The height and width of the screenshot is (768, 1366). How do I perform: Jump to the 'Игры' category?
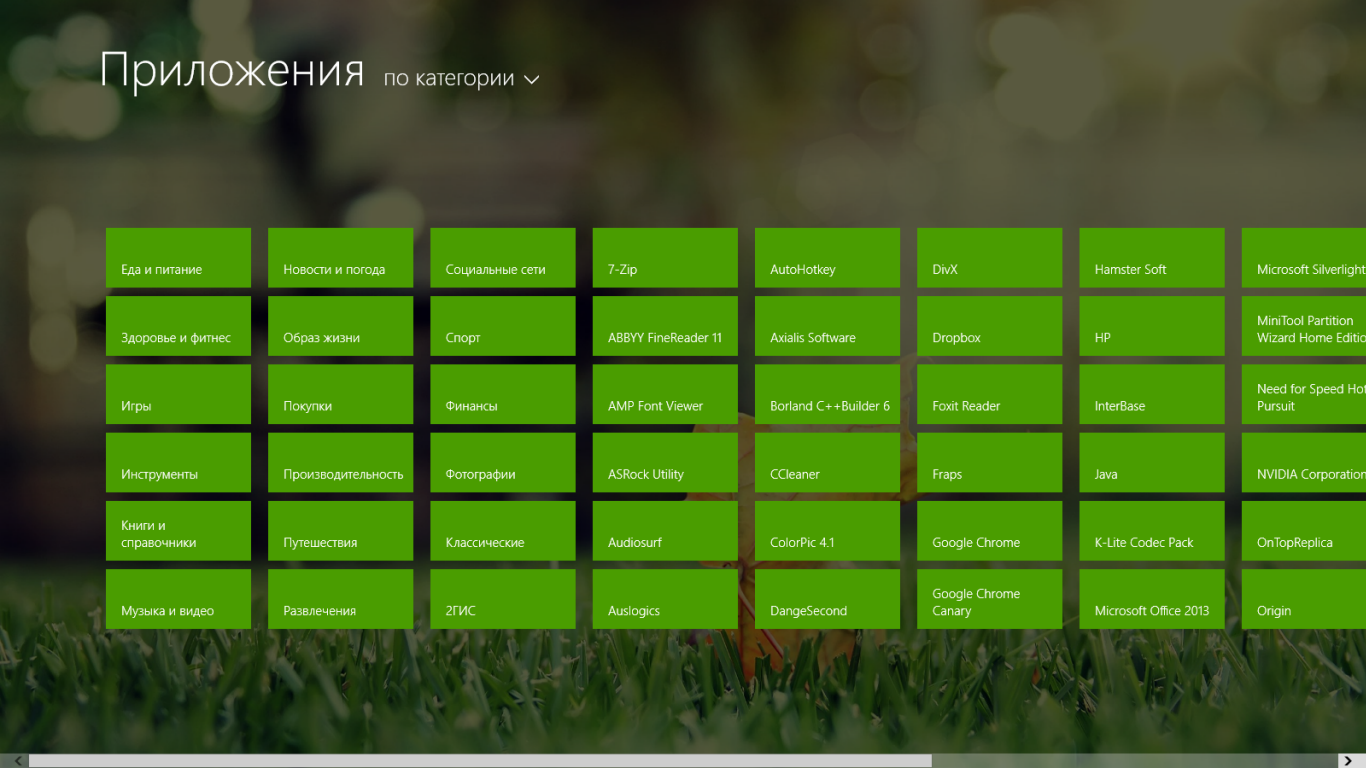[178, 394]
